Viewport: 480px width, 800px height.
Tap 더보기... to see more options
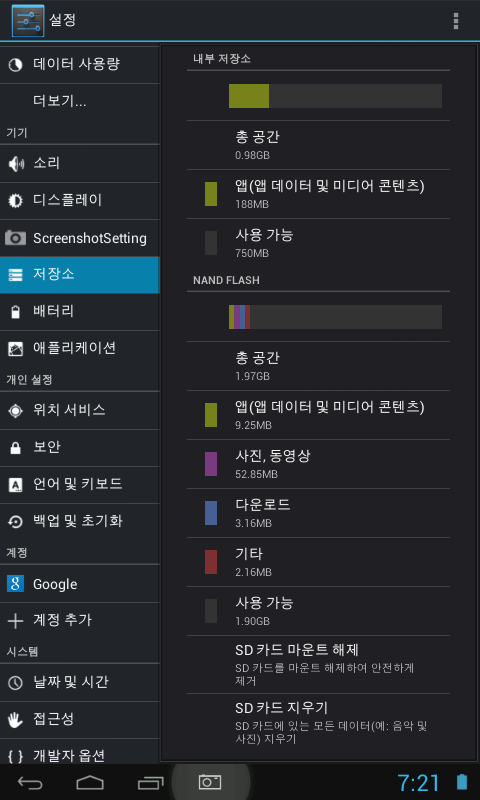point(80,102)
